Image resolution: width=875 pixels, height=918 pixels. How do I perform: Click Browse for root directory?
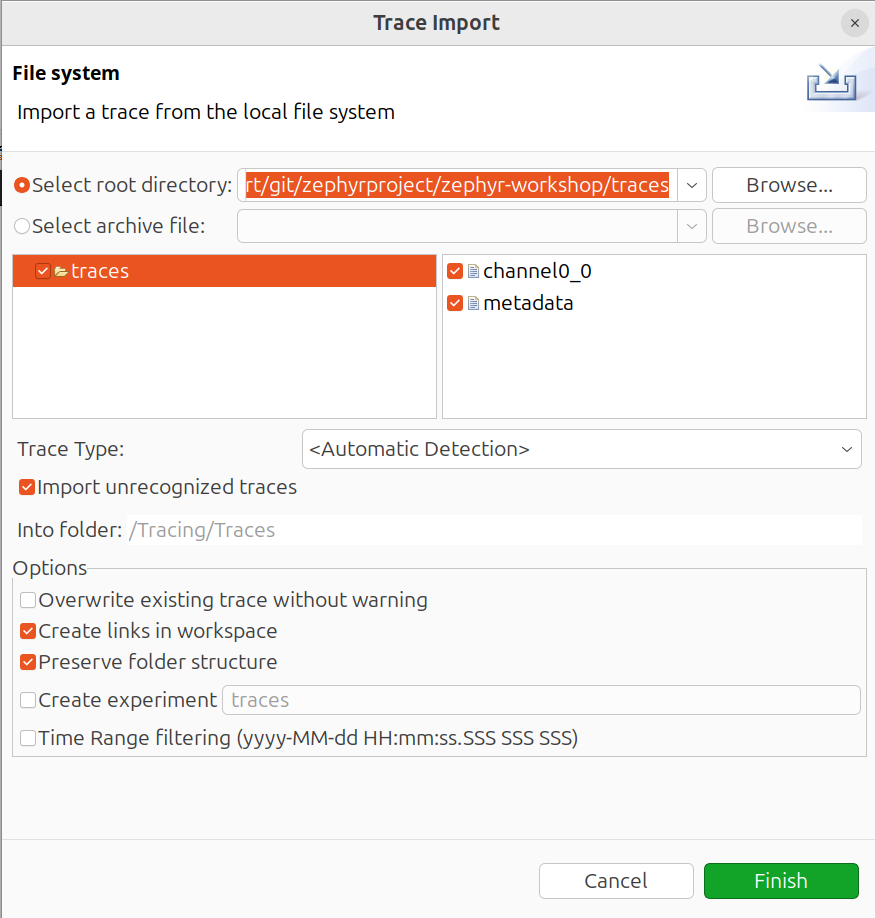click(x=789, y=185)
